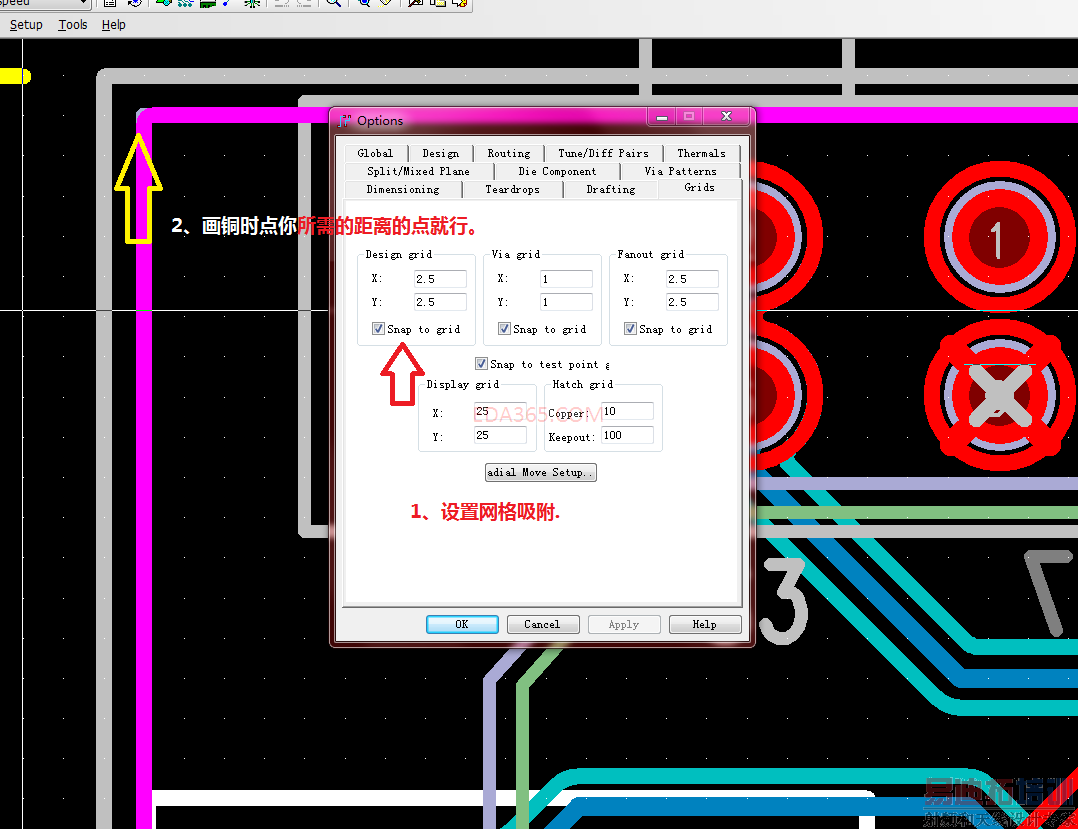Click the Help button in Options dialog
The width and height of the screenshot is (1078, 829).
point(705,624)
